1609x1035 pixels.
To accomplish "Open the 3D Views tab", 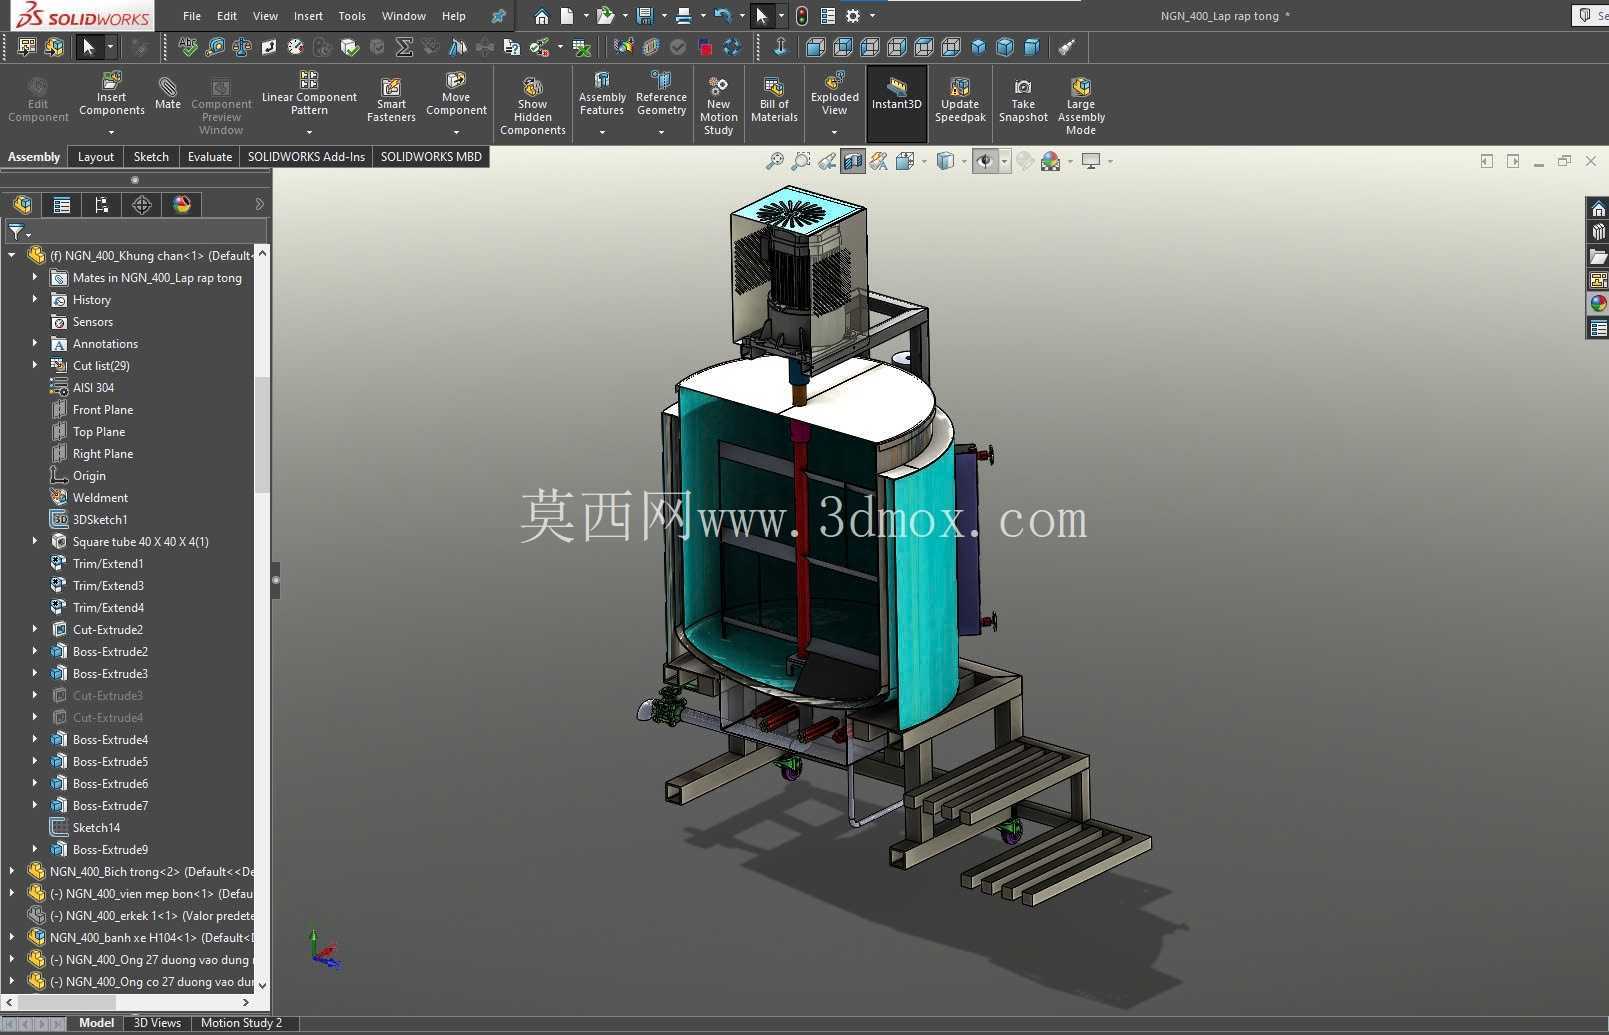I will 157,1023.
